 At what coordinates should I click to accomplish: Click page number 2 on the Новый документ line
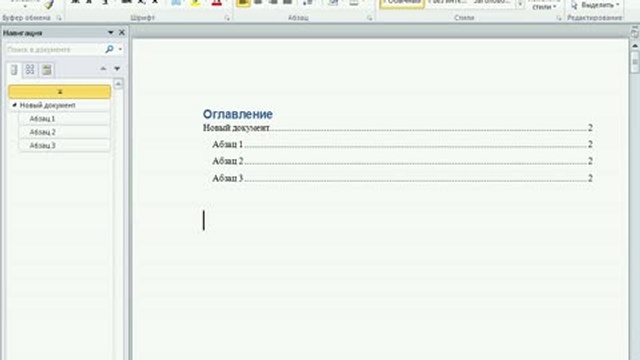590,128
